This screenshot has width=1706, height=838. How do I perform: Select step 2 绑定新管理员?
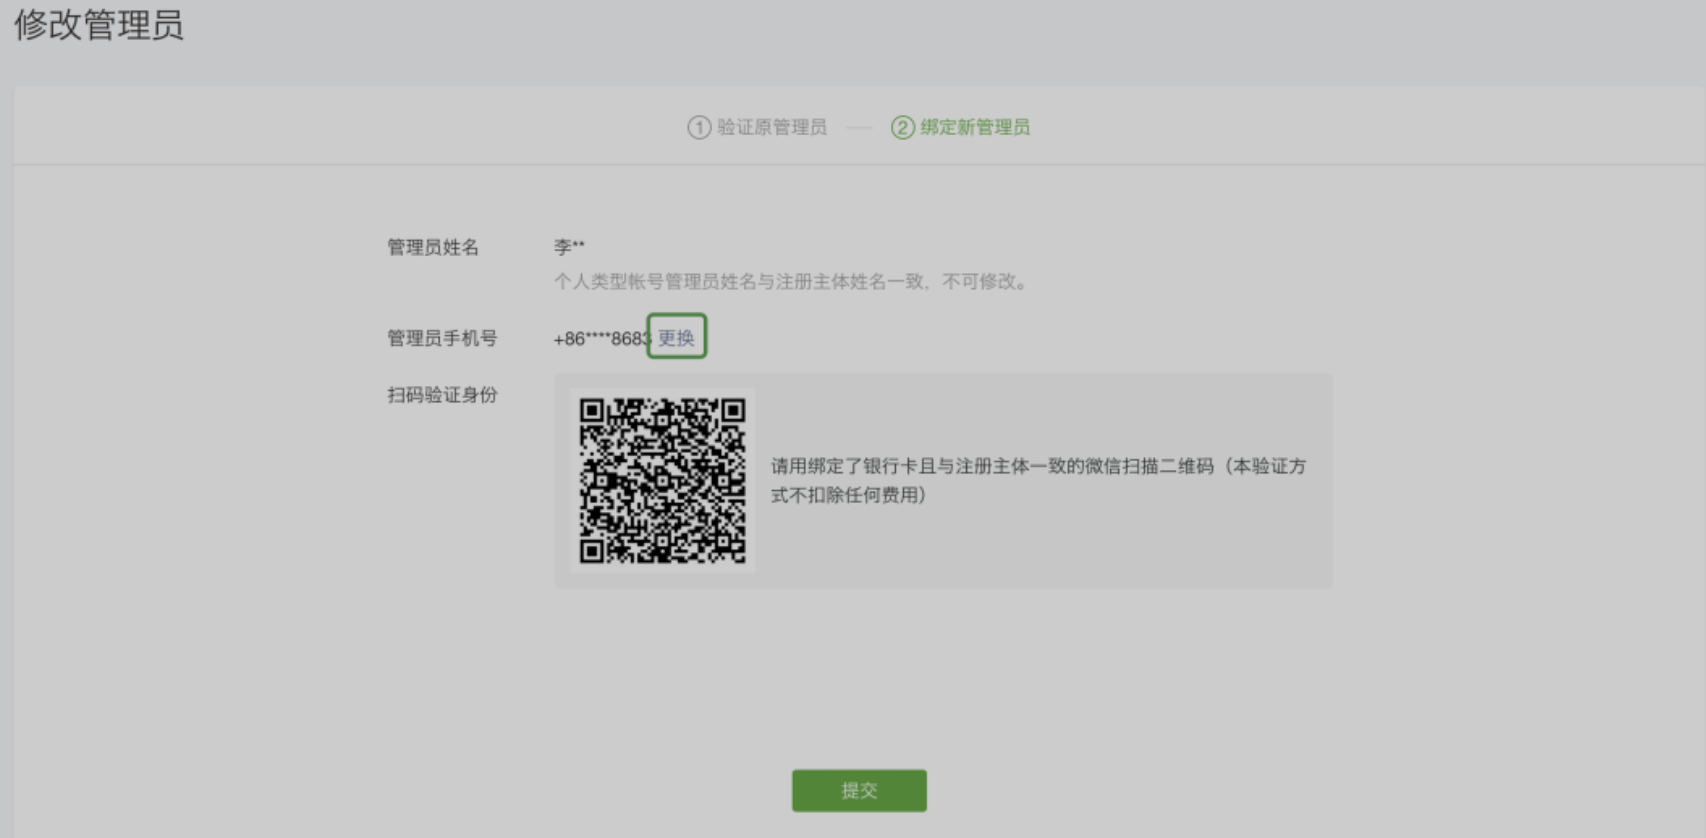pyautogui.click(x=960, y=127)
